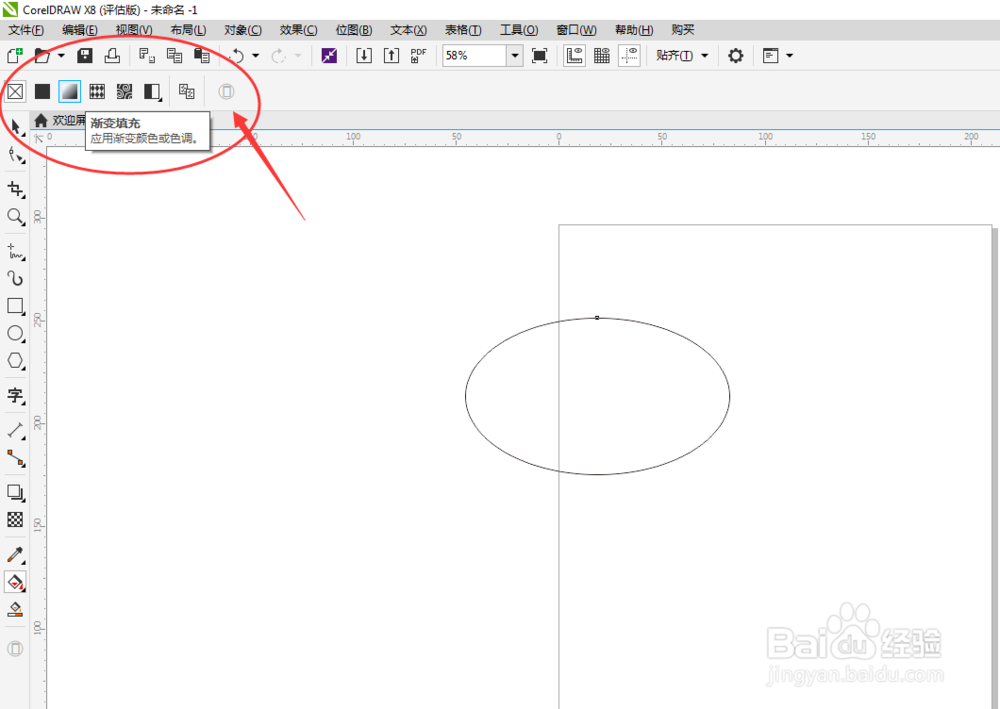Select the Bitmap pattern fill button
The image size is (1000, 709).
pos(124,92)
